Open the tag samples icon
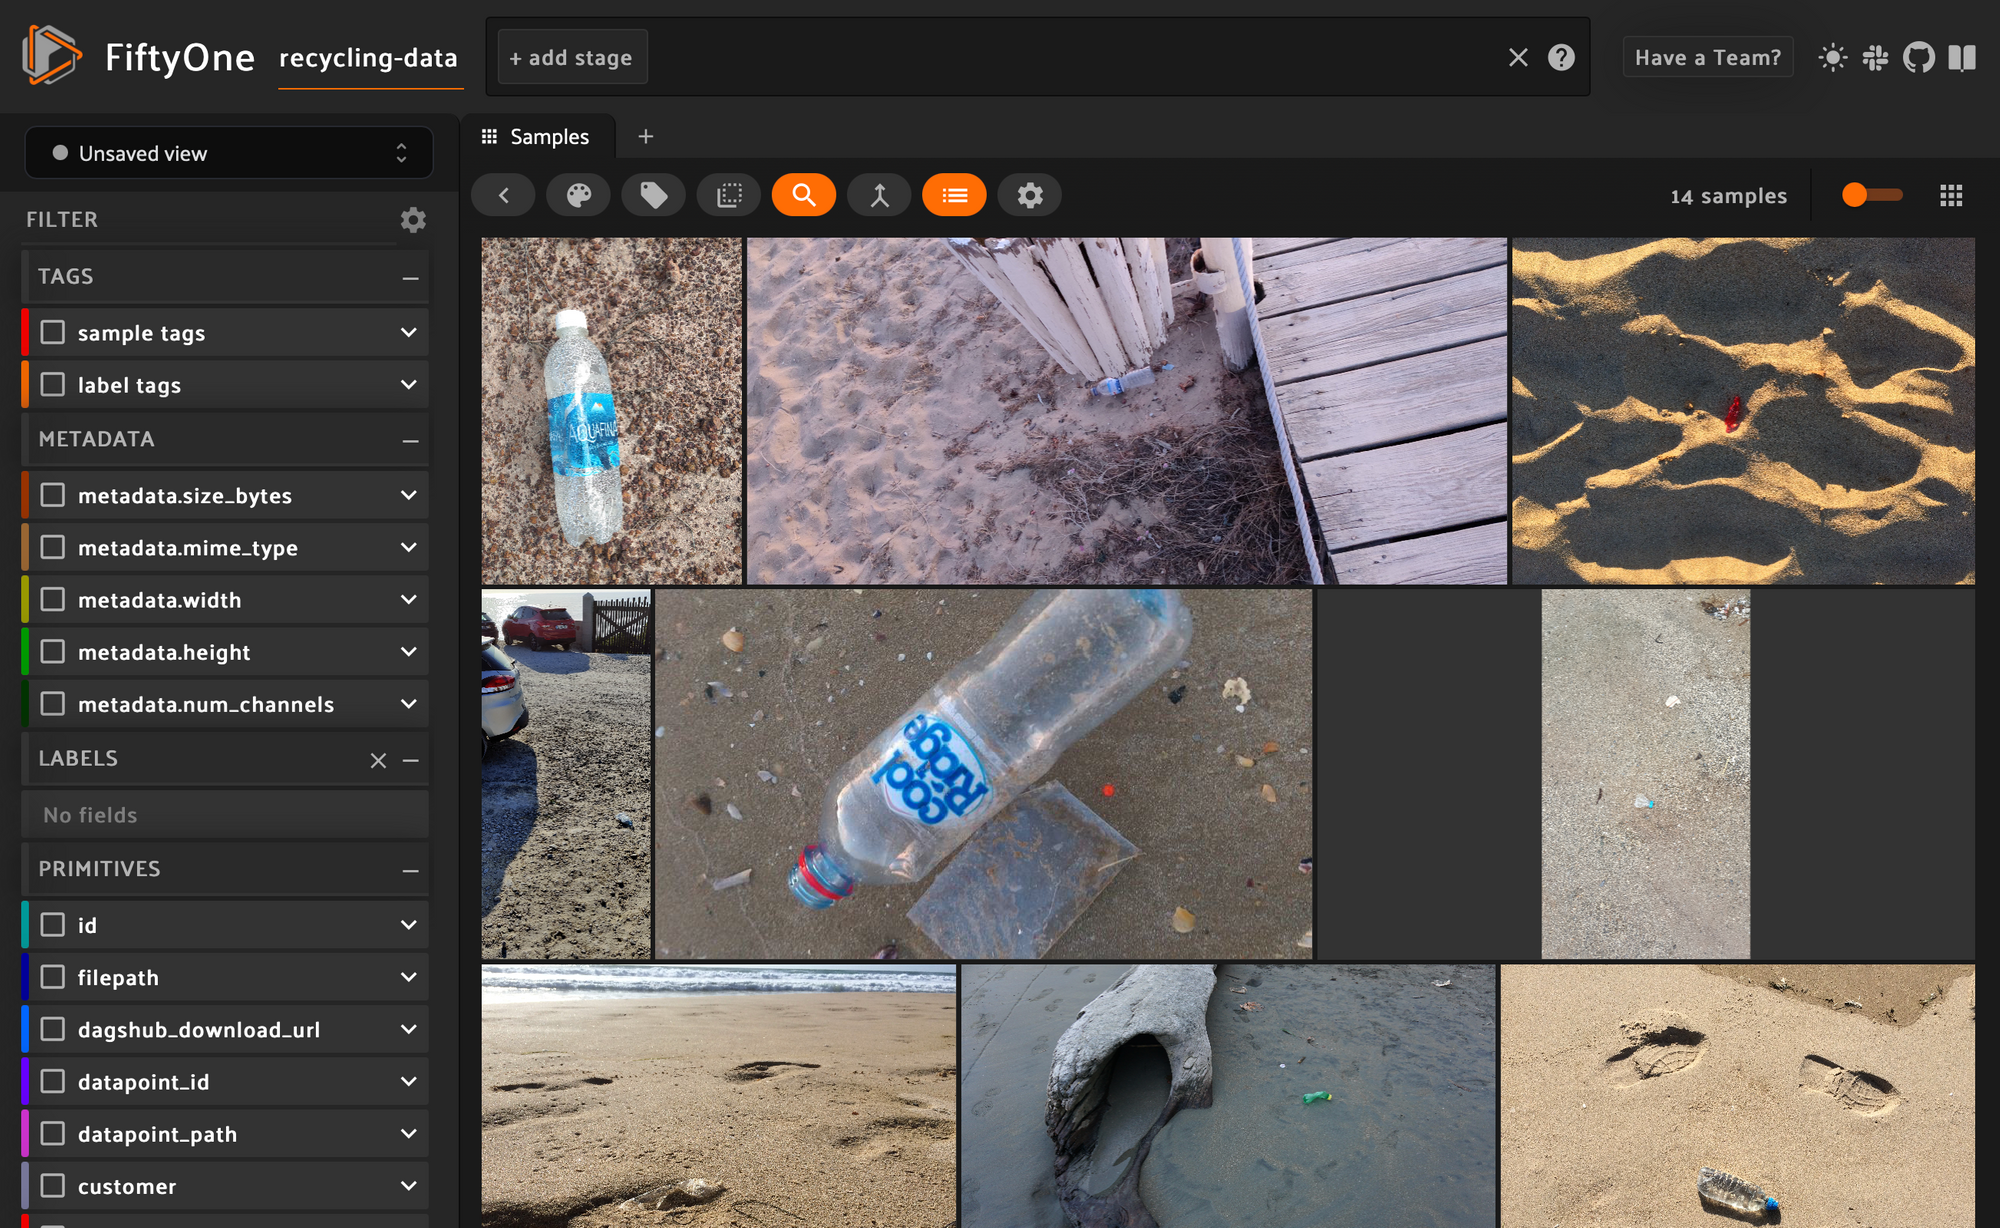Image resolution: width=2000 pixels, height=1228 pixels. click(x=654, y=195)
